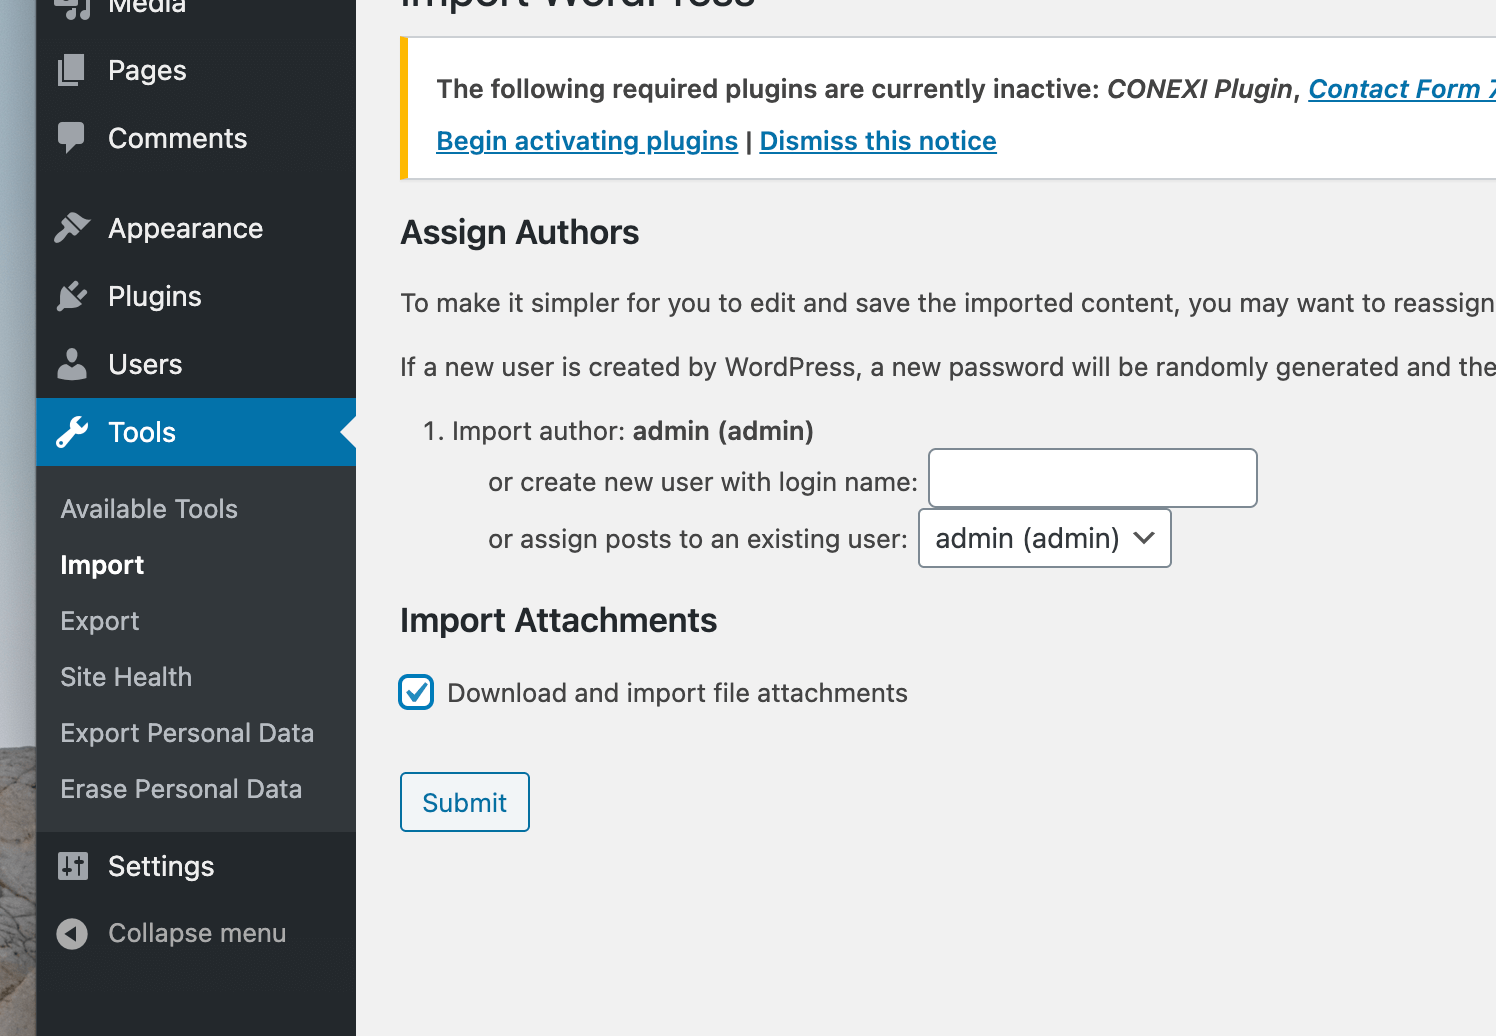Image resolution: width=1496 pixels, height=1036 pixels.
Task: Click the Appearance paintbrush icon
Action: pyautogui.click(x=72, y=228)
